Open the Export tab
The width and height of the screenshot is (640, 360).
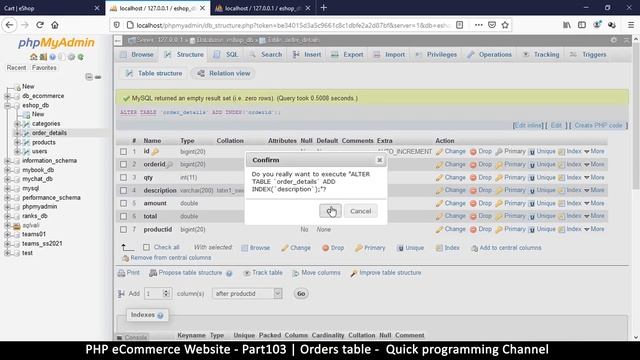point(347,55)
